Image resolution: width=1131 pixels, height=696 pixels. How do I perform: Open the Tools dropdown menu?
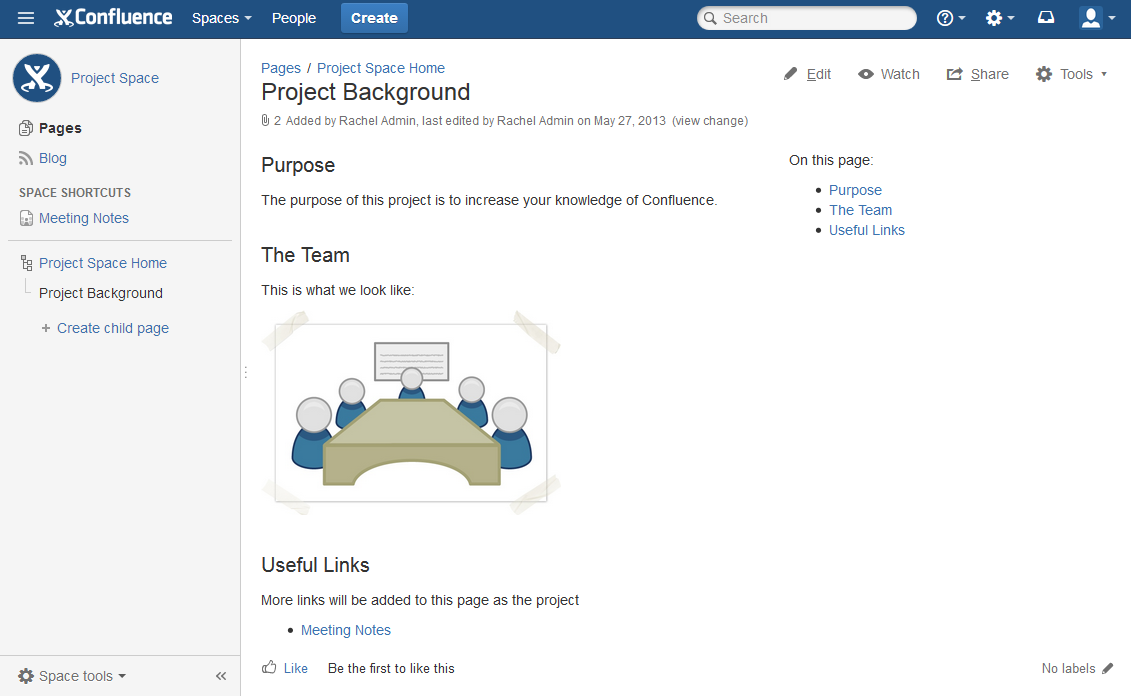point(1071,74)
